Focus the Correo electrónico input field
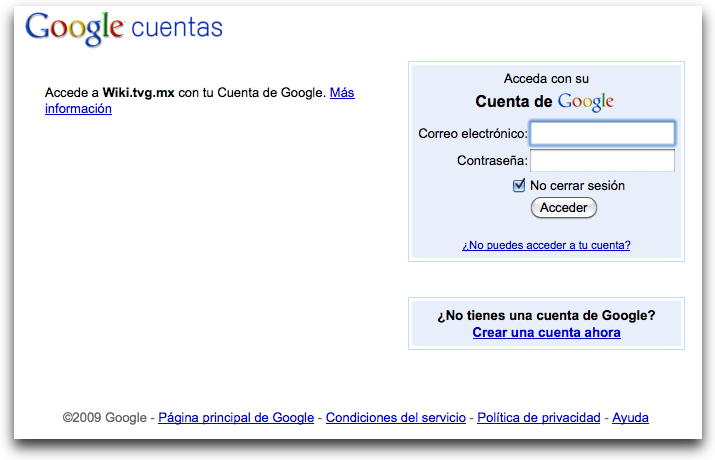Screen dimensions: 715x460 [x=602, y=133]
